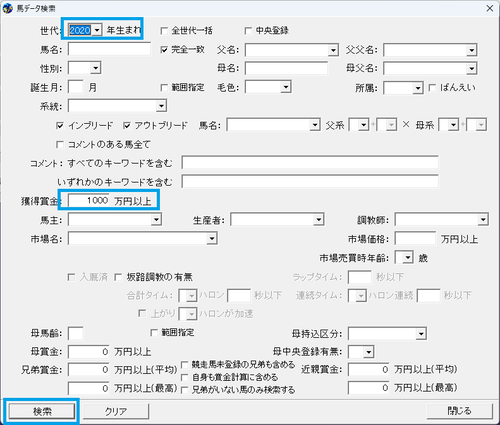This screenshot has height=425, width=500.
Task: Uncheck the アウトブリード checkbox
Action: [126, 126]
